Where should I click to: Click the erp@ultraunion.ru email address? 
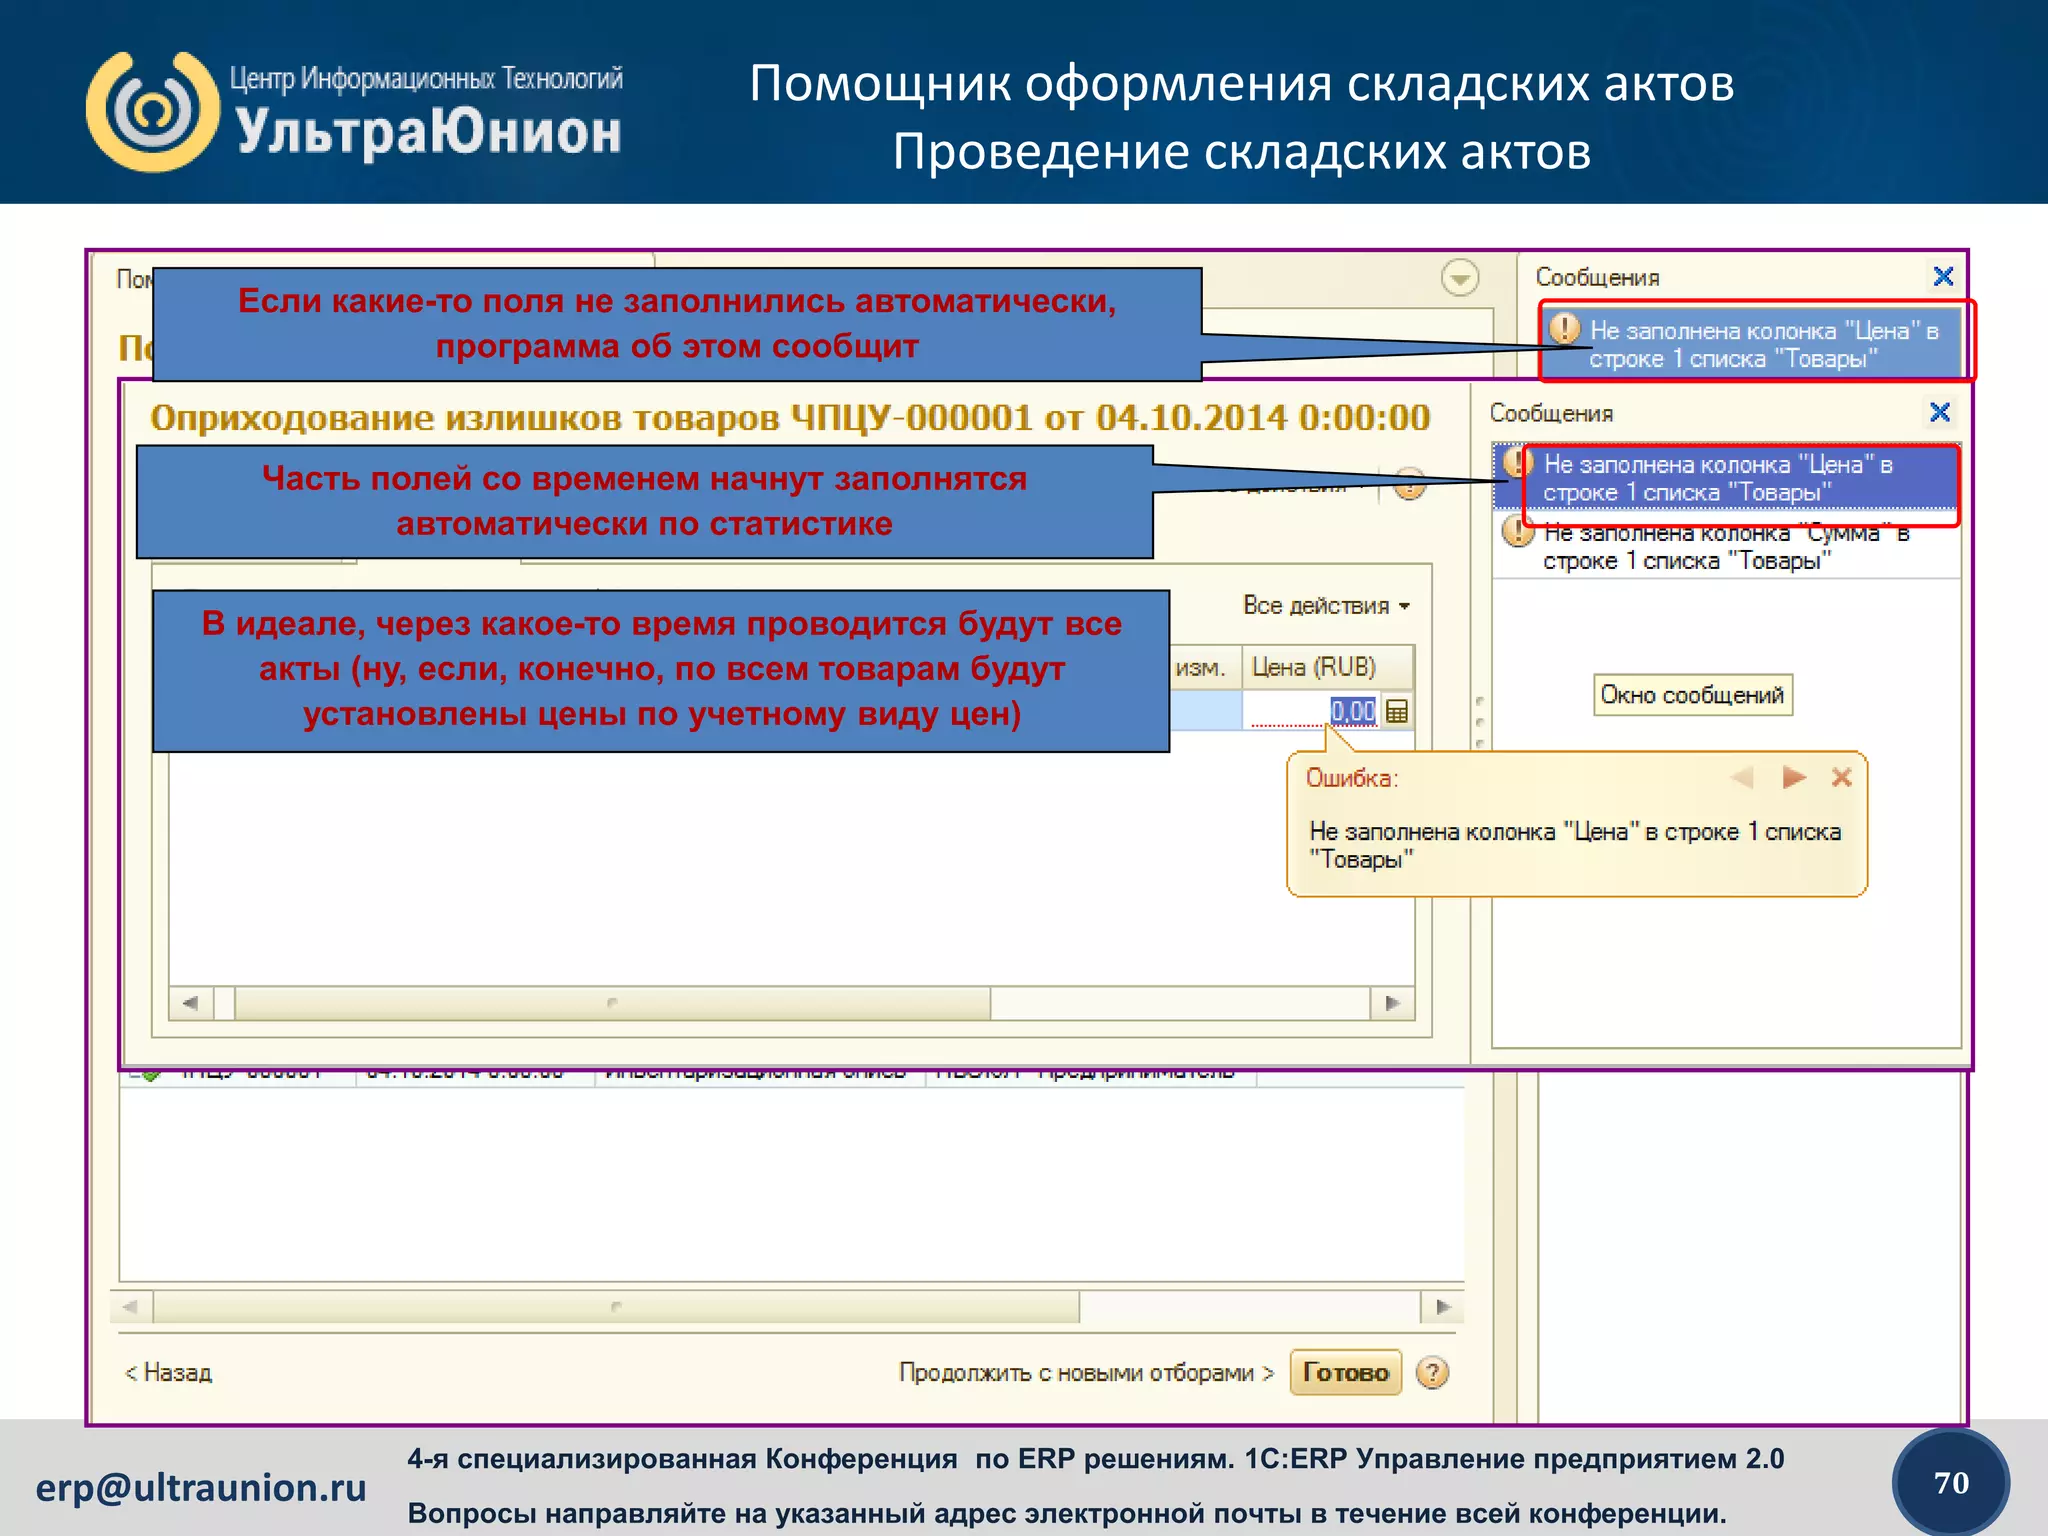click(201, 1488)
